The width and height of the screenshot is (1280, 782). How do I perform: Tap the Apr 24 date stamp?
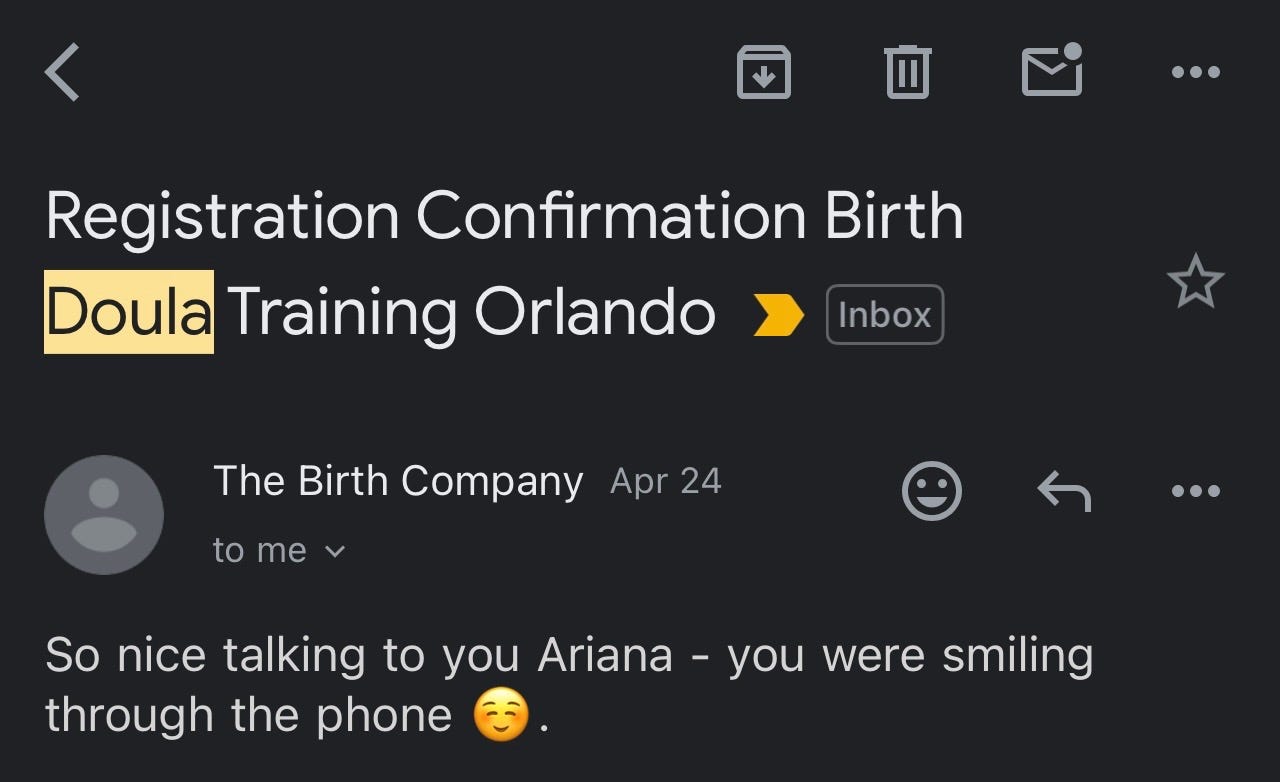tap(666, 482)
